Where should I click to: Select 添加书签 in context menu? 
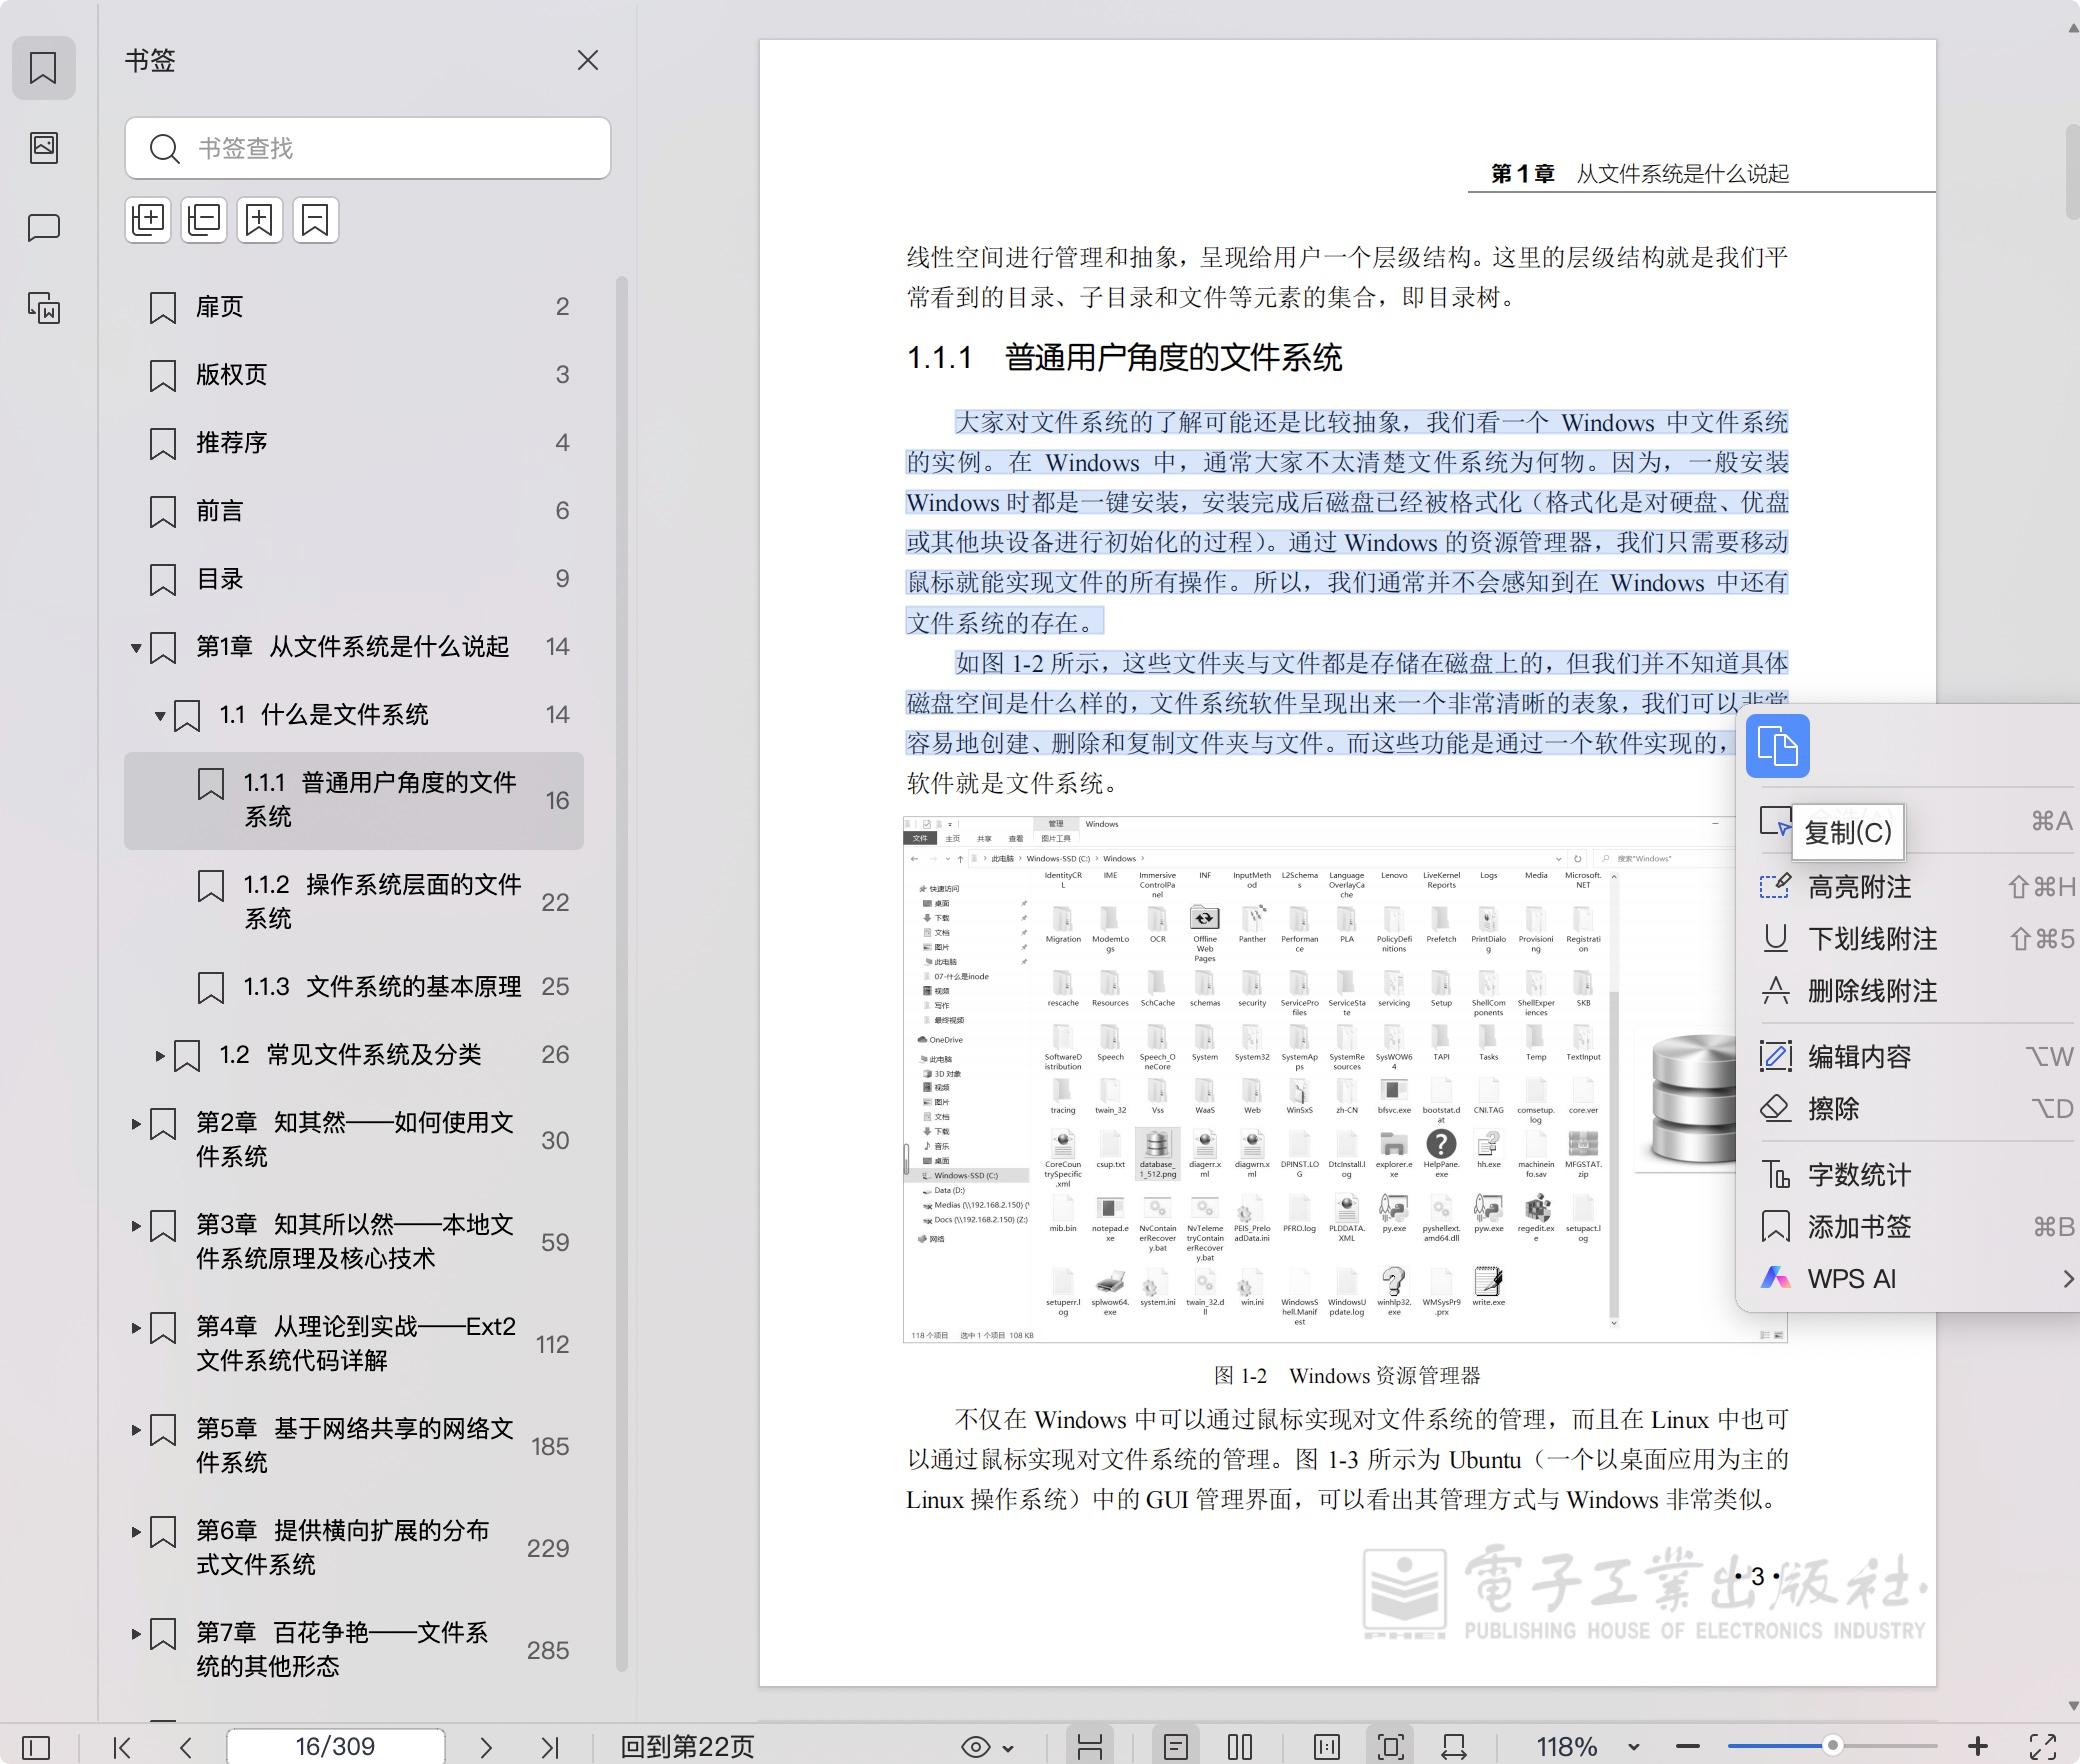[1858, 1227]
